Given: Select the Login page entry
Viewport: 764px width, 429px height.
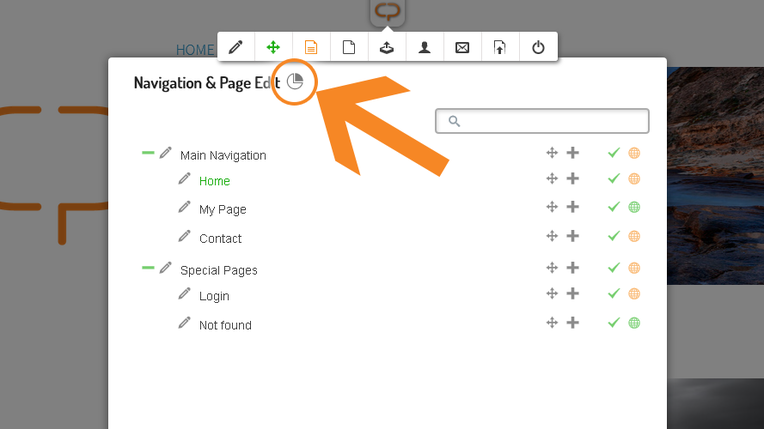Looking at the screenshot, I should coord(214,296).
